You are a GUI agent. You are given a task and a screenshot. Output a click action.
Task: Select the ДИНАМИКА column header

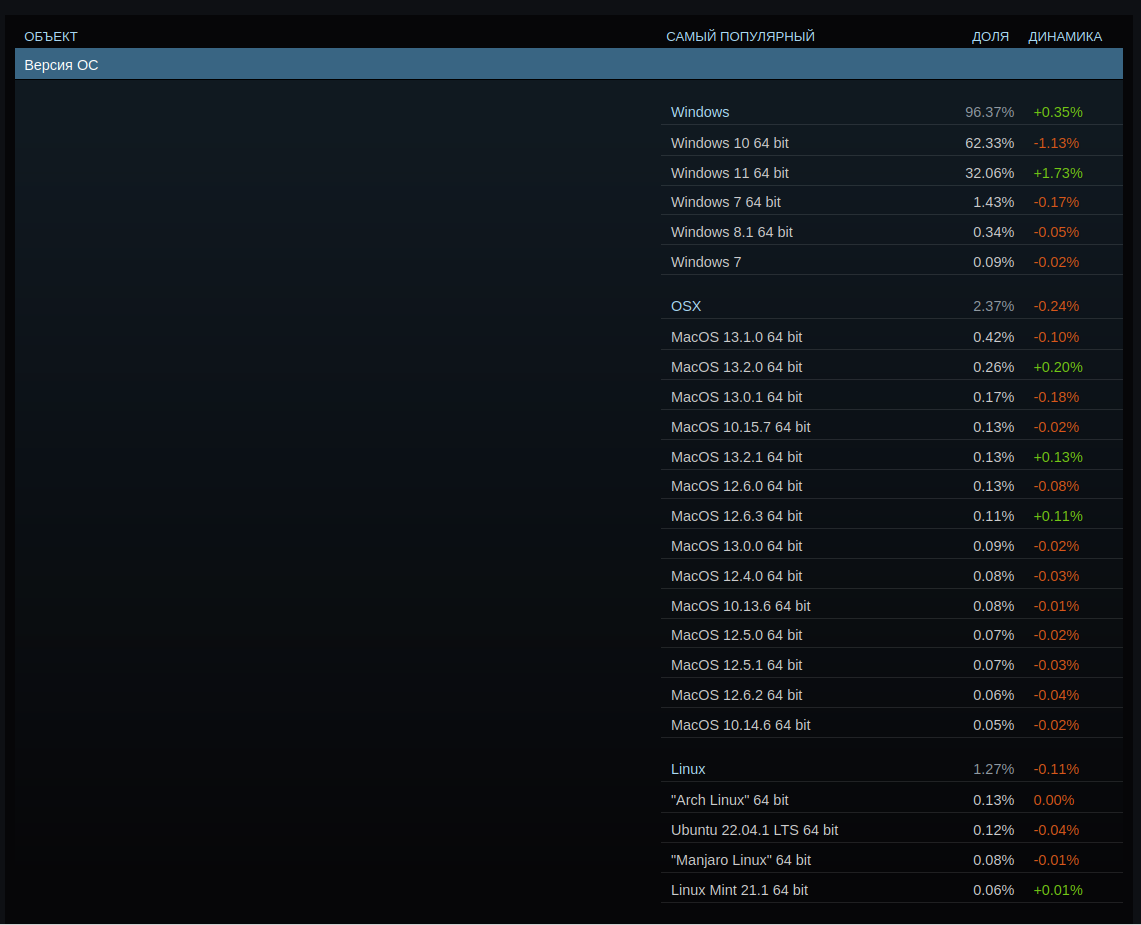point(1065,36)
